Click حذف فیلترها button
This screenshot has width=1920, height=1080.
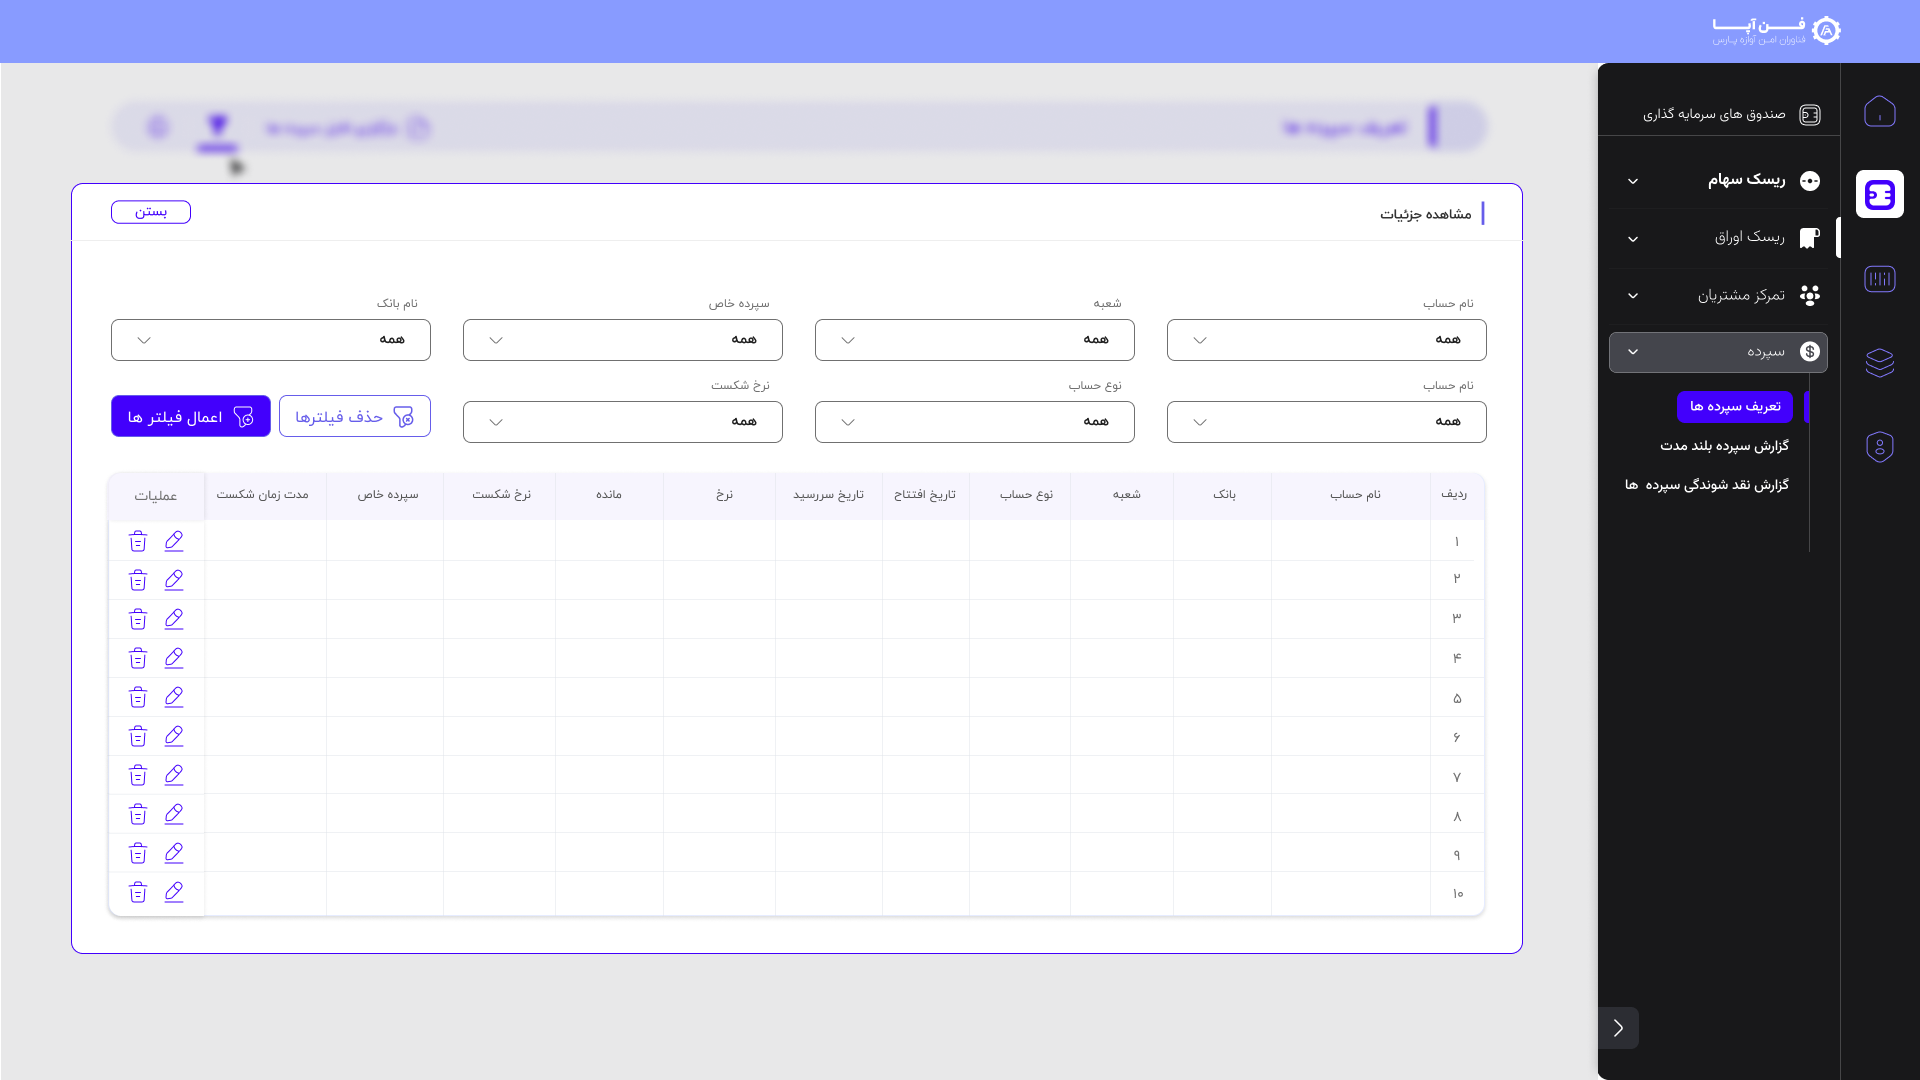click(355, 416)
